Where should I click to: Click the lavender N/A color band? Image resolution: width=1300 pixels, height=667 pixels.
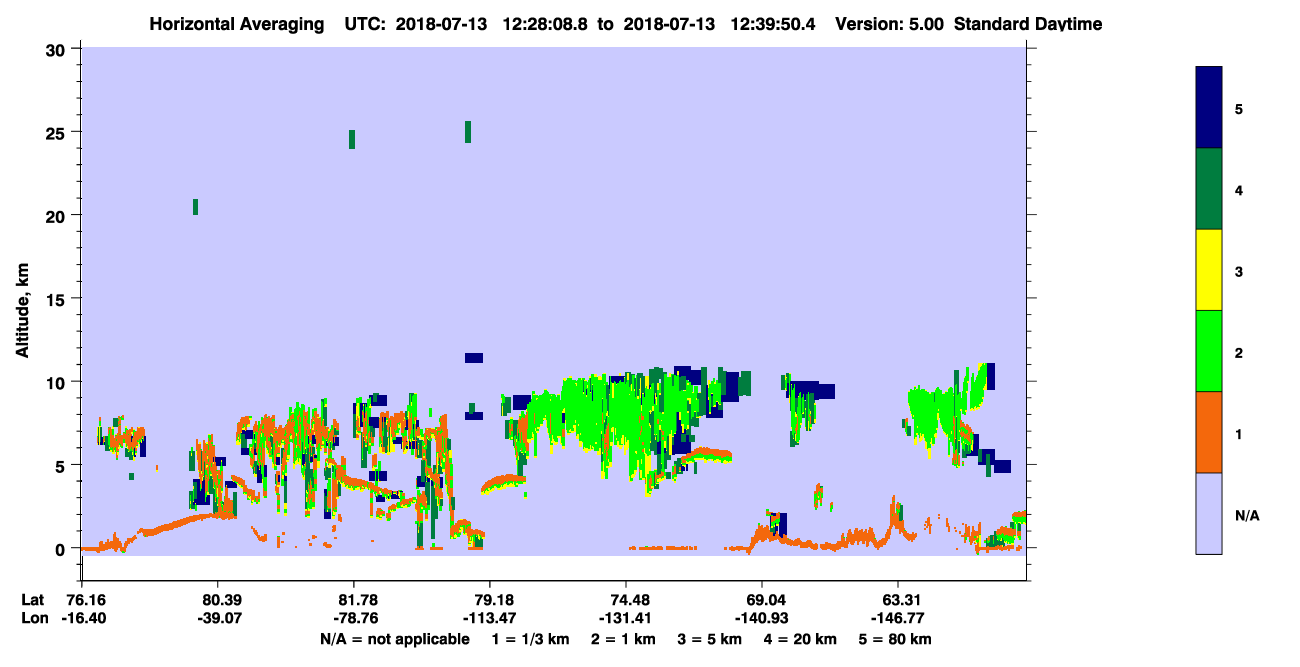1209,513
